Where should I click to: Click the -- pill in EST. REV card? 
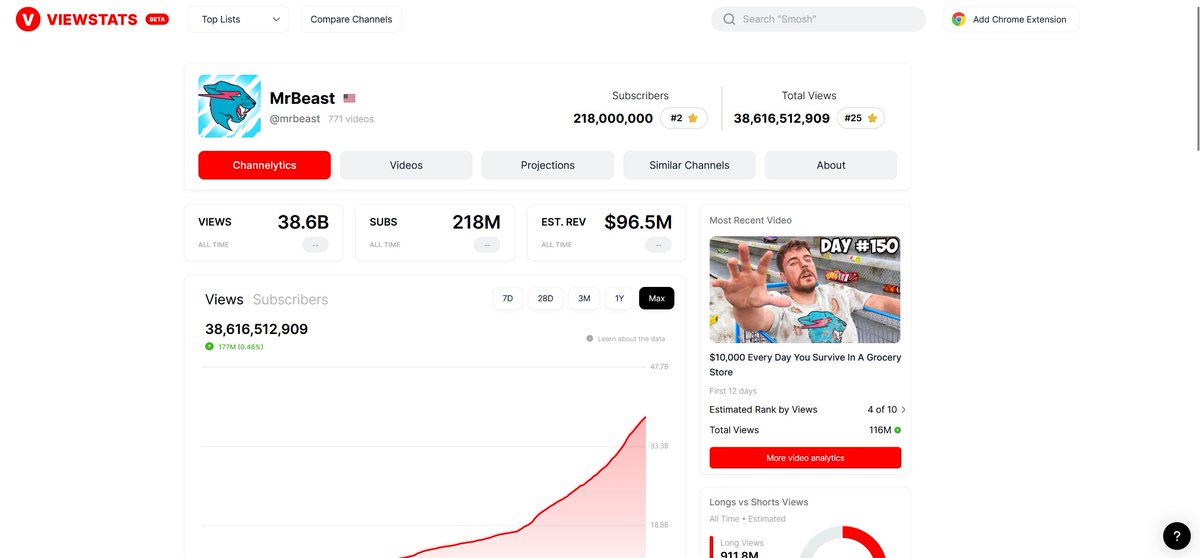[658, 245]
